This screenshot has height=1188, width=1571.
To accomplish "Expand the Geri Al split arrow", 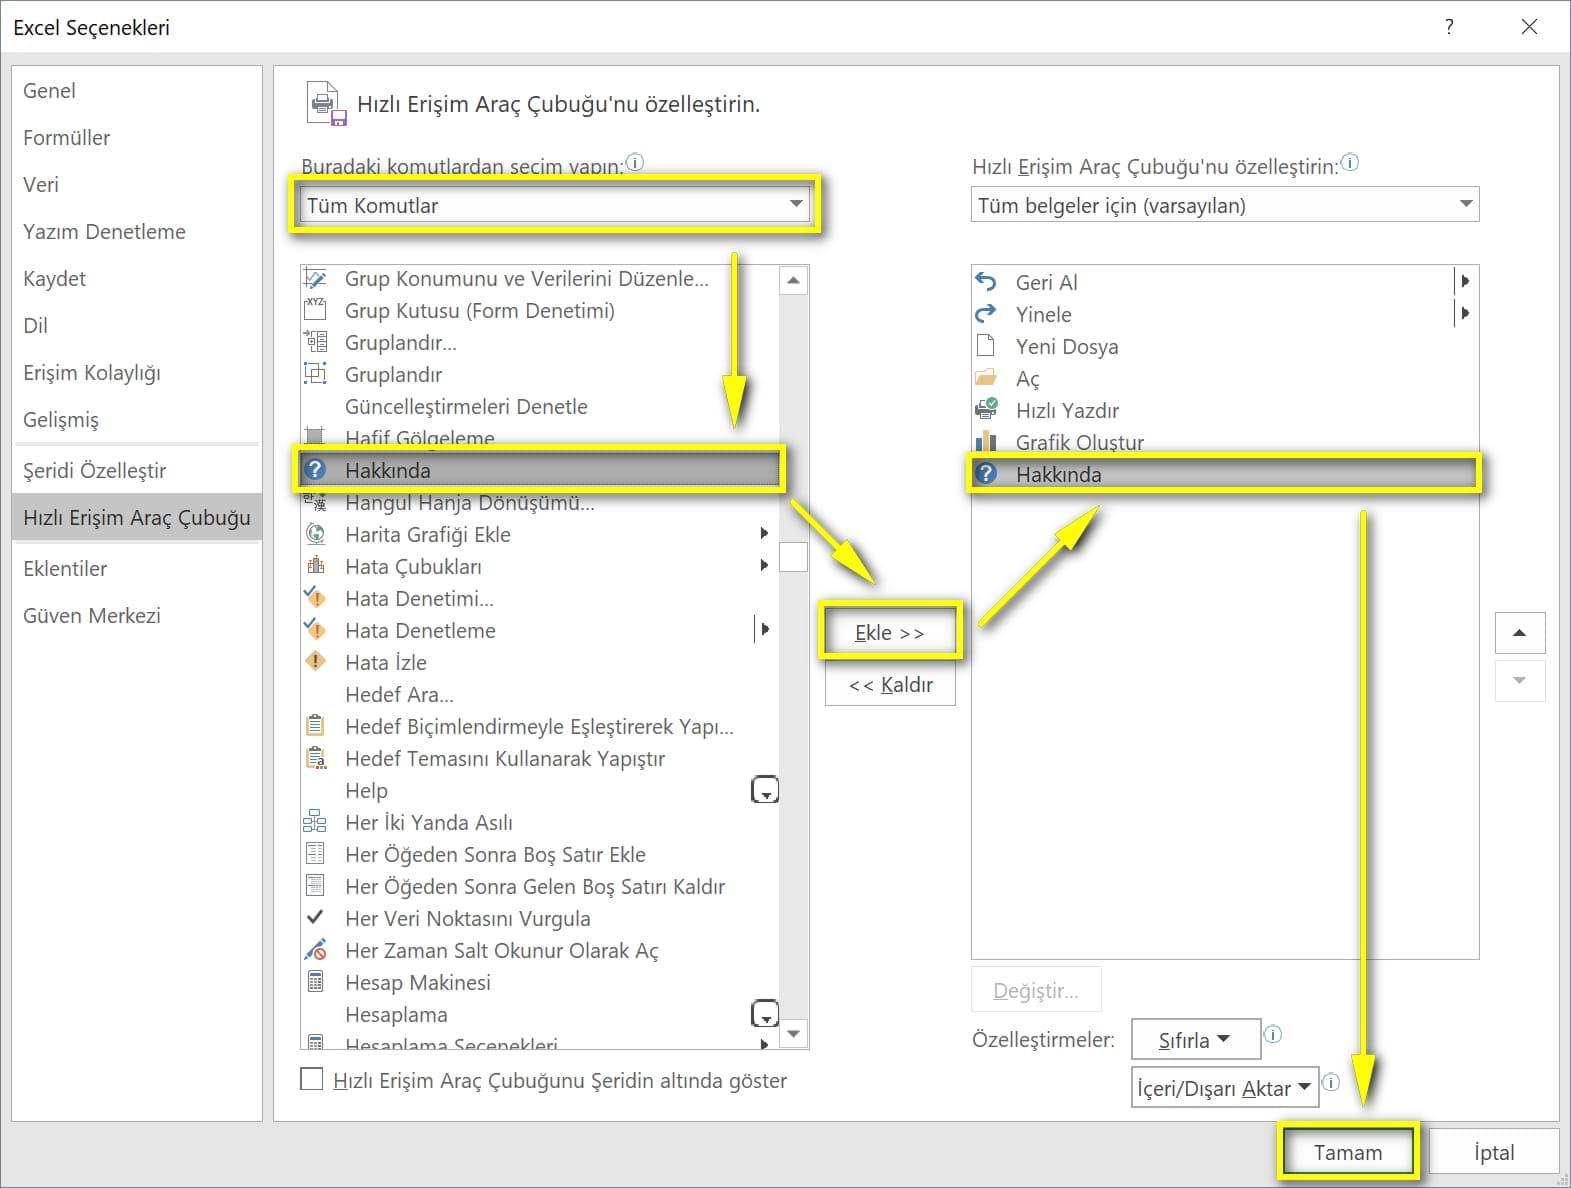I will click(x=1465, y=282).
